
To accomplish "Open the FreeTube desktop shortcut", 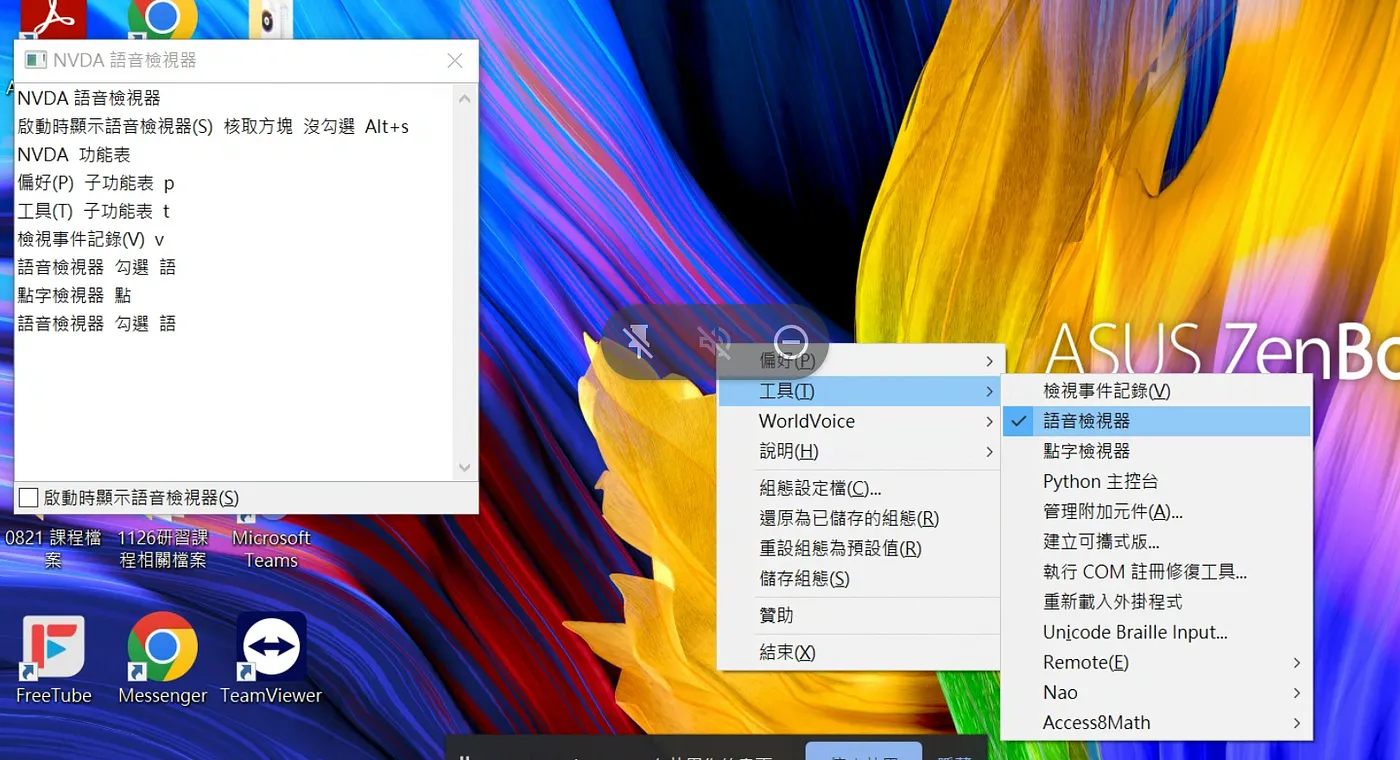I will coord(53,660).
